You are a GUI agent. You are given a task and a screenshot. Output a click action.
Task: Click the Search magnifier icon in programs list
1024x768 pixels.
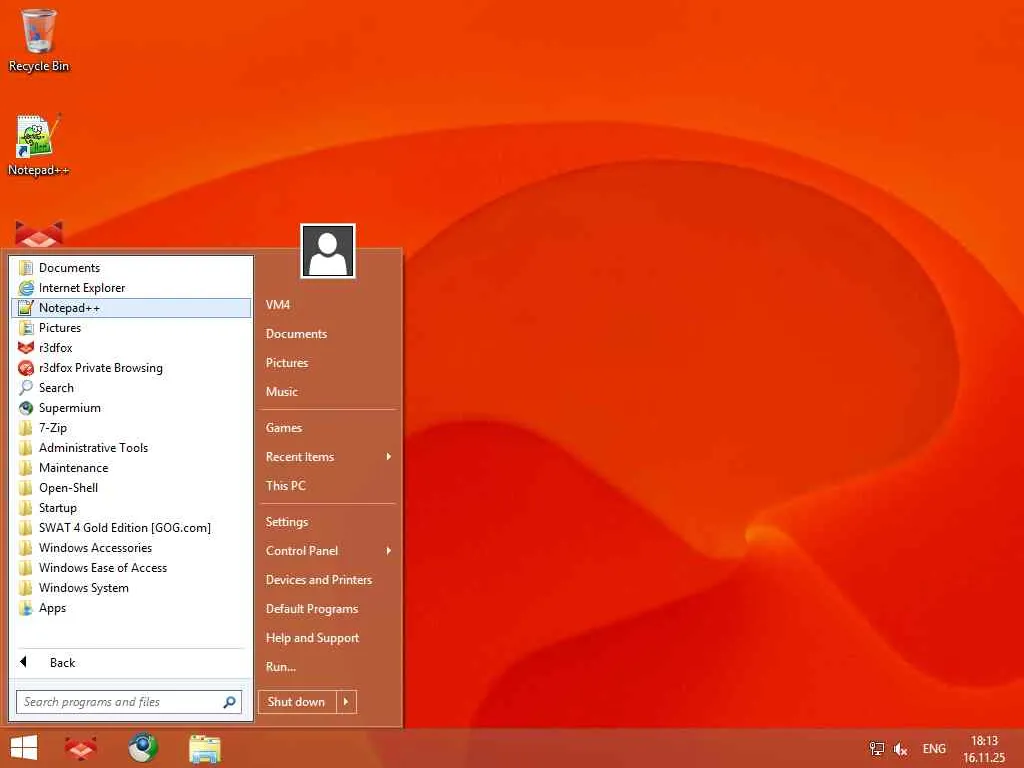click(26, 388)
